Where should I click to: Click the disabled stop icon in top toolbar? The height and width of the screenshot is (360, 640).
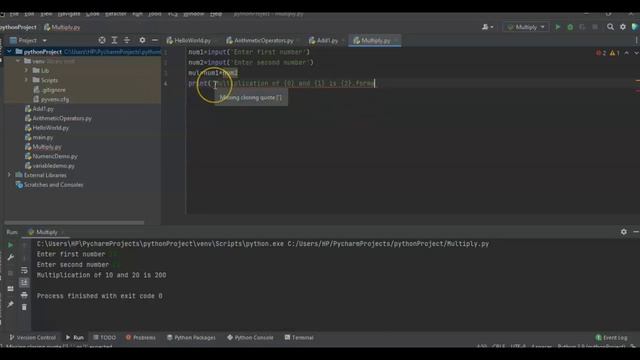click(x=595, y=27)
